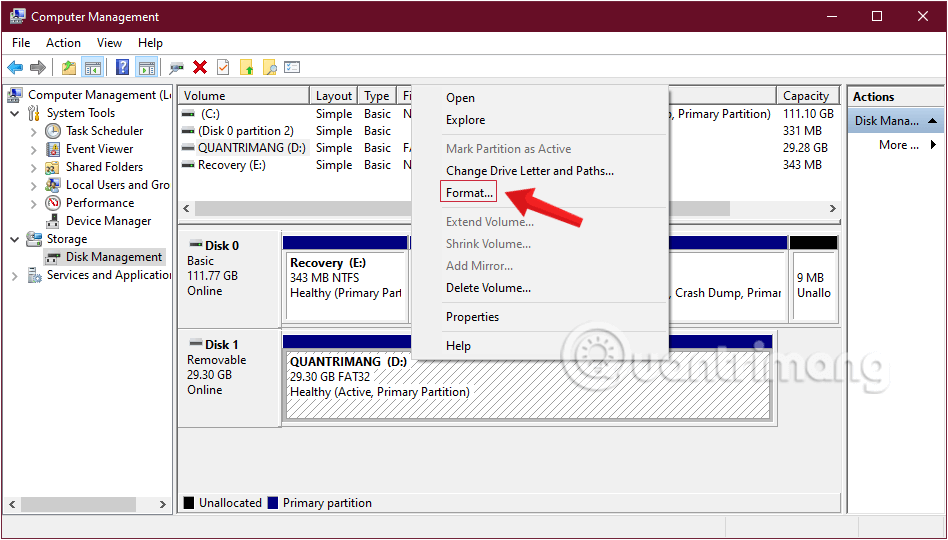Expand Services and Applications node arrow
This screenshot has height=540, width=948.
pos(15,276)
